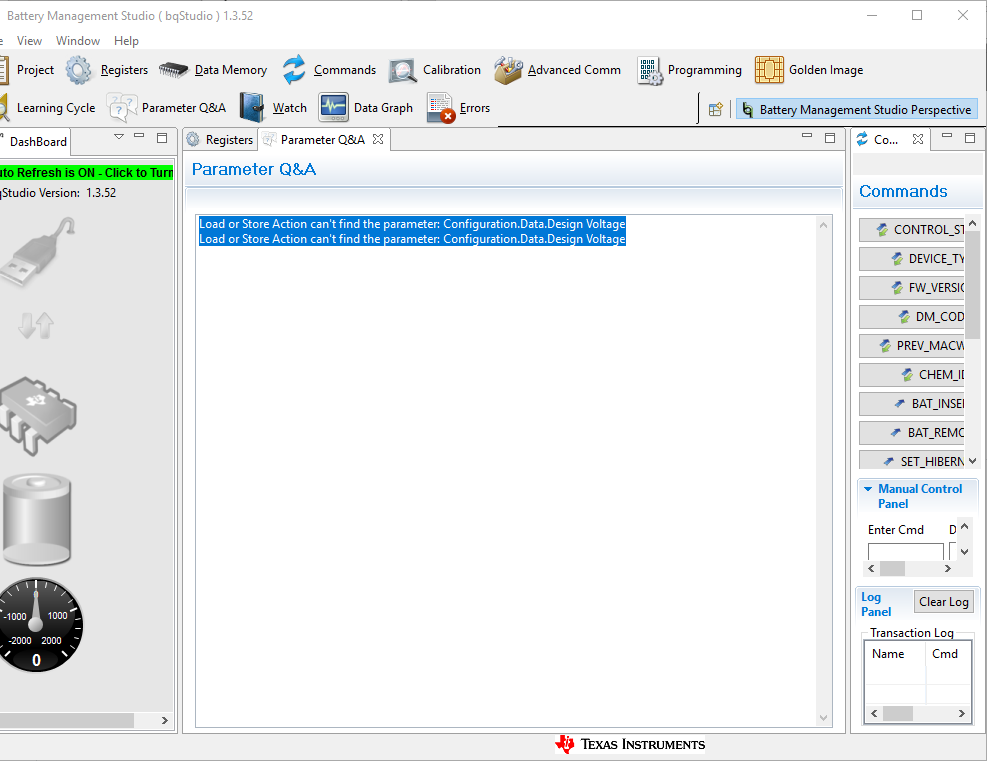Image resolution: width=987 pixels, height=761 pixels.
Task: Send the DM_CODE command
Action: click(912, 317)
